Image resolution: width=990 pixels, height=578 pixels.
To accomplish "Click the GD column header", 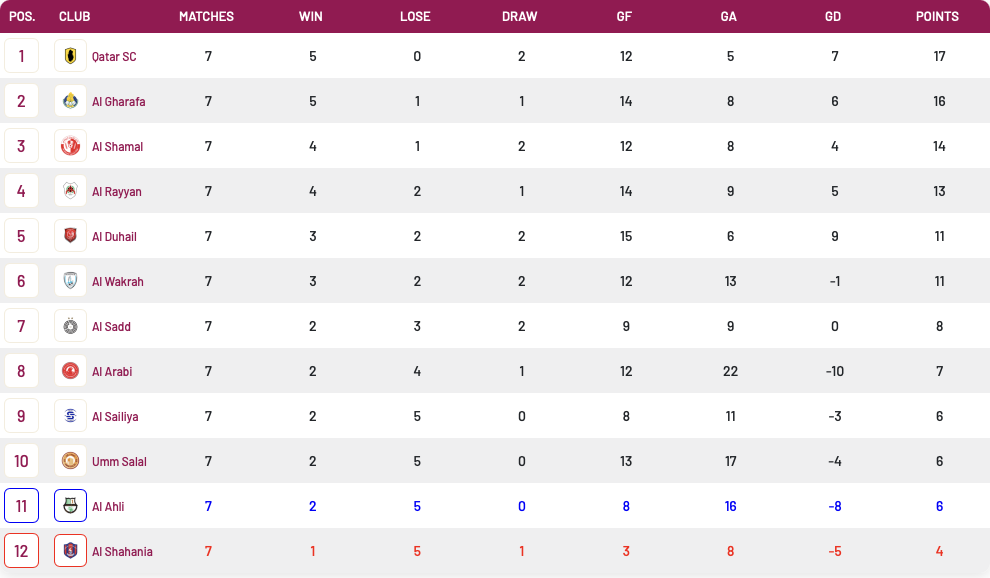I will pos(833,16).
